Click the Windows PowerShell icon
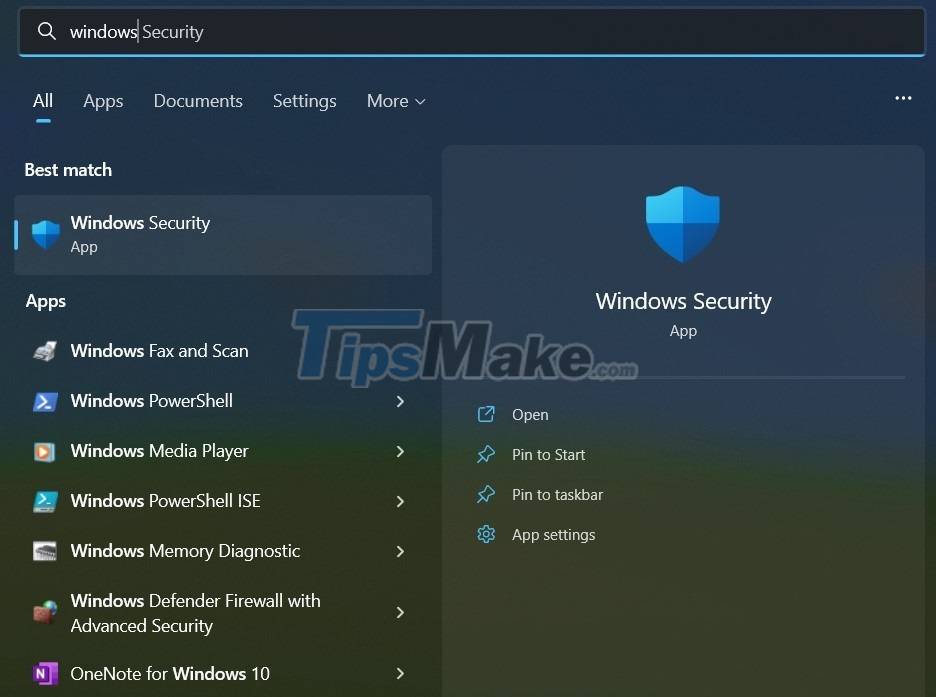Viewport: 936px width, 697px height. tap(45, 401)
